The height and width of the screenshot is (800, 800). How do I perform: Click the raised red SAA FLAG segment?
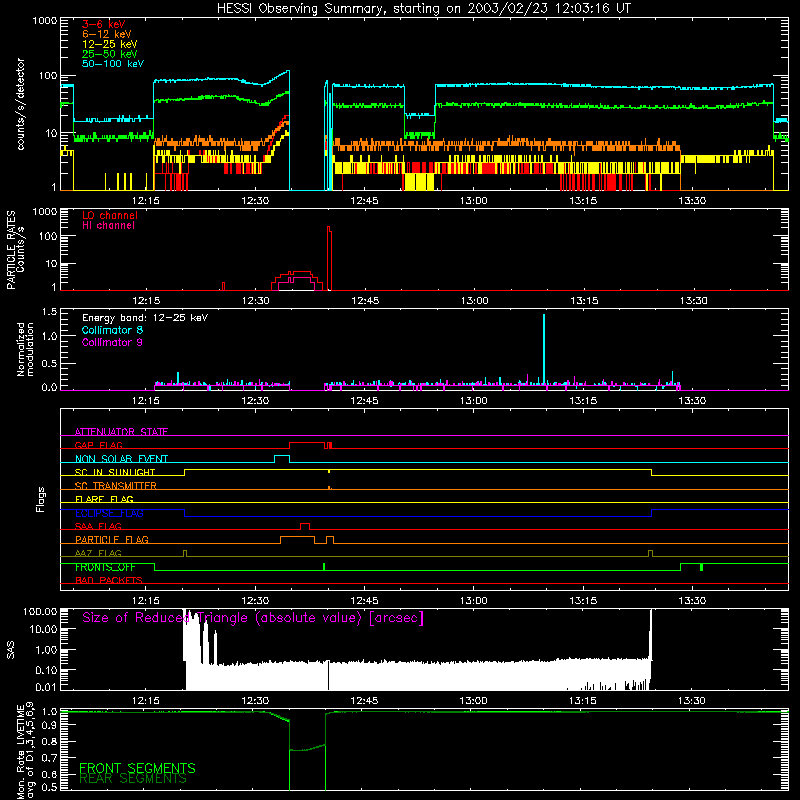tap(305, 524)
